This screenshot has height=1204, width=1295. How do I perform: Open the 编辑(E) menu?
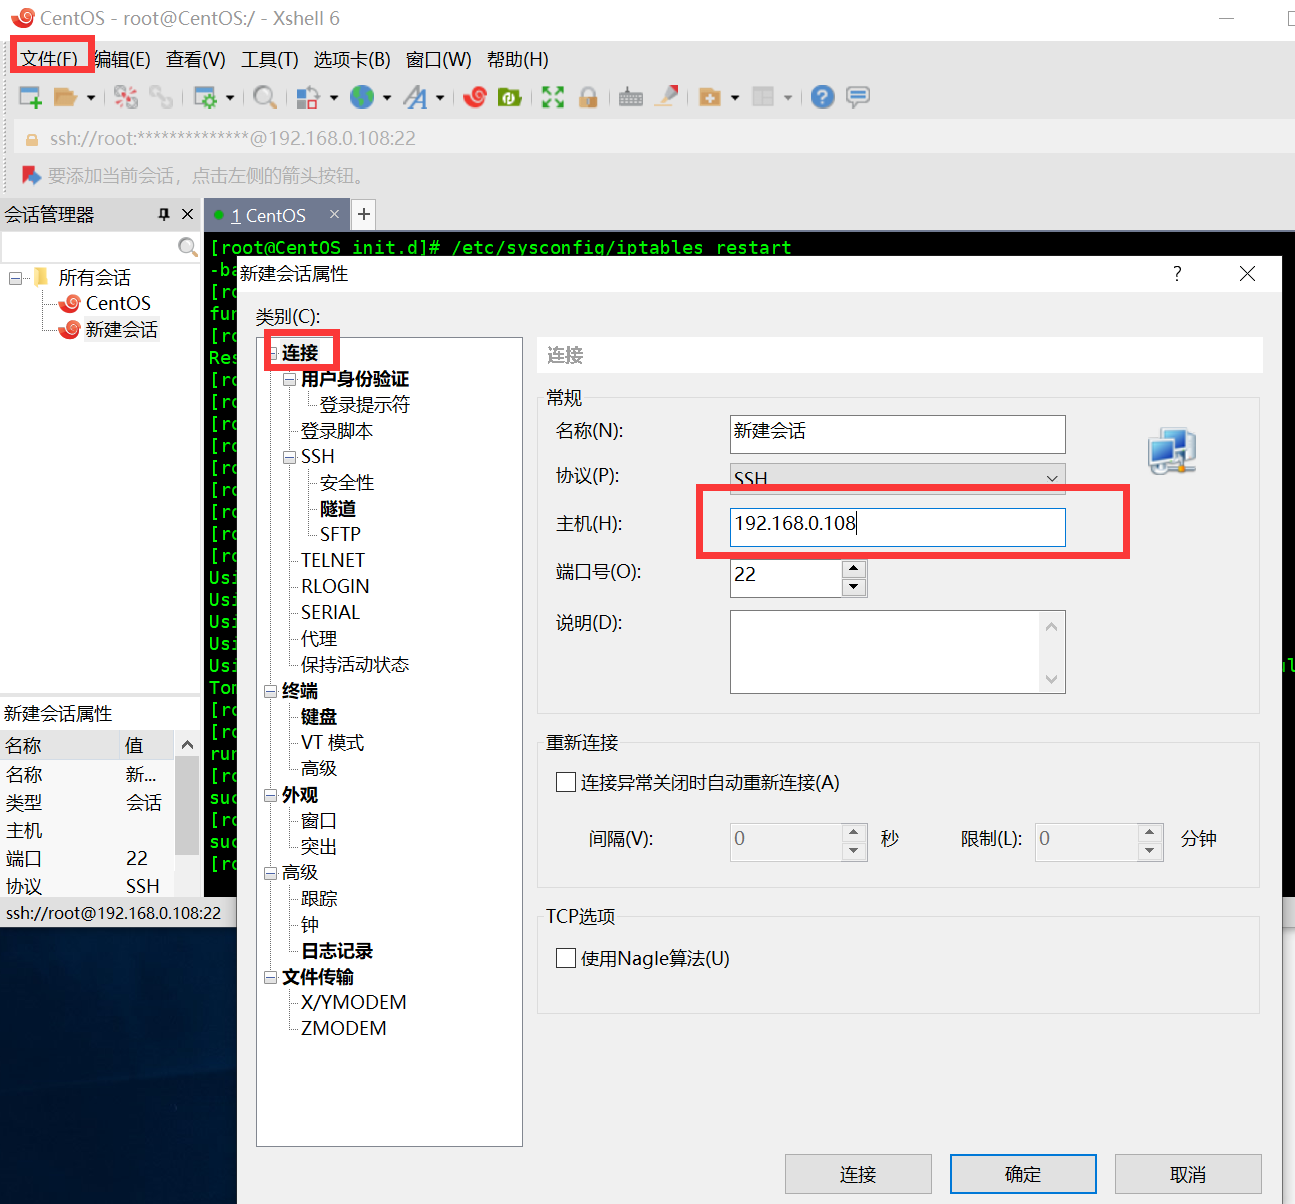click(x=122, y=59)
